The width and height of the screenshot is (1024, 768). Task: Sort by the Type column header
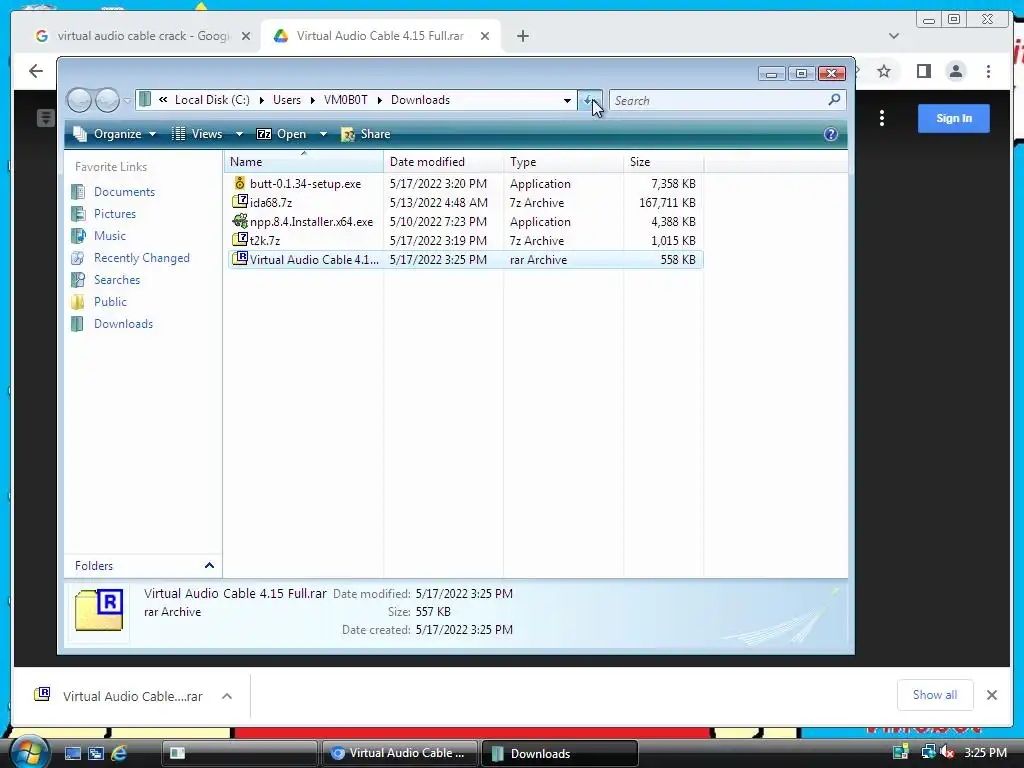[x=564, y=162]
